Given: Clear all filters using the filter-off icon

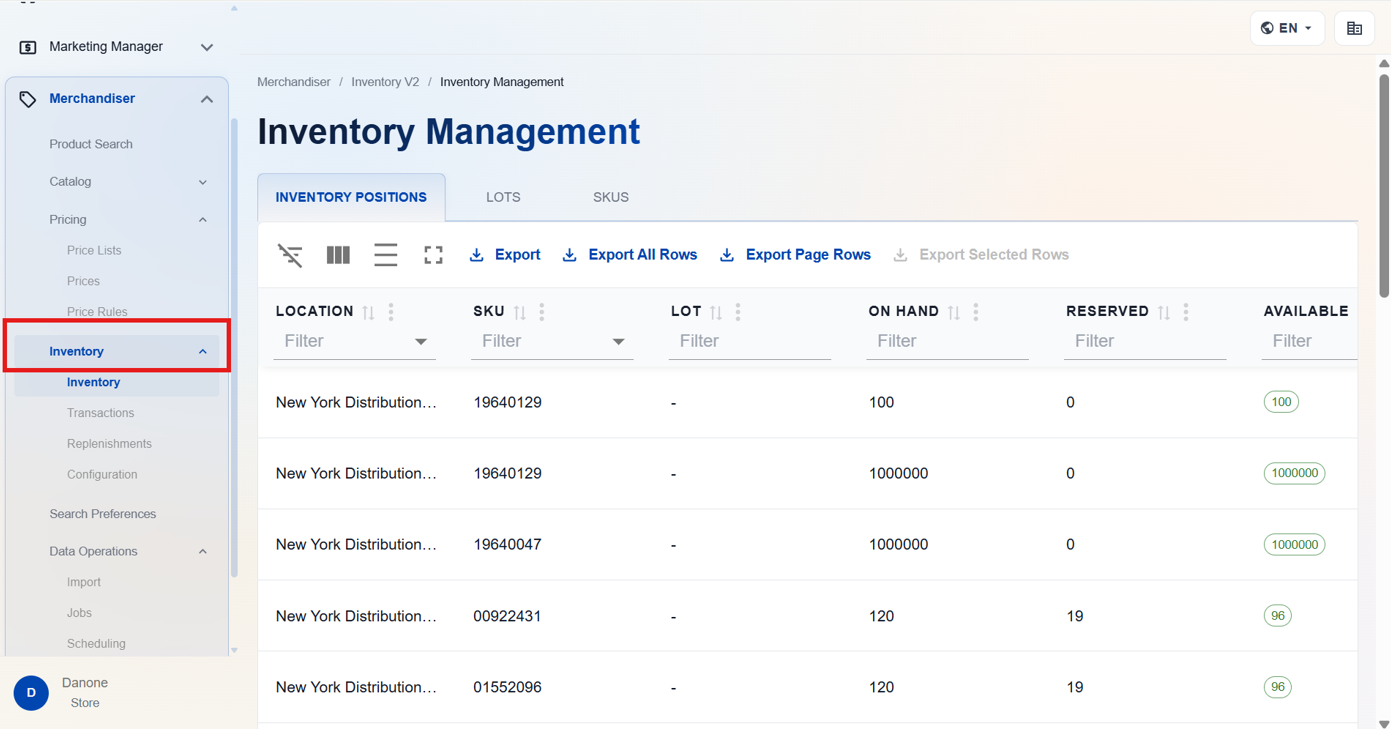Looking at the screenshot, I should coord(290,255).
